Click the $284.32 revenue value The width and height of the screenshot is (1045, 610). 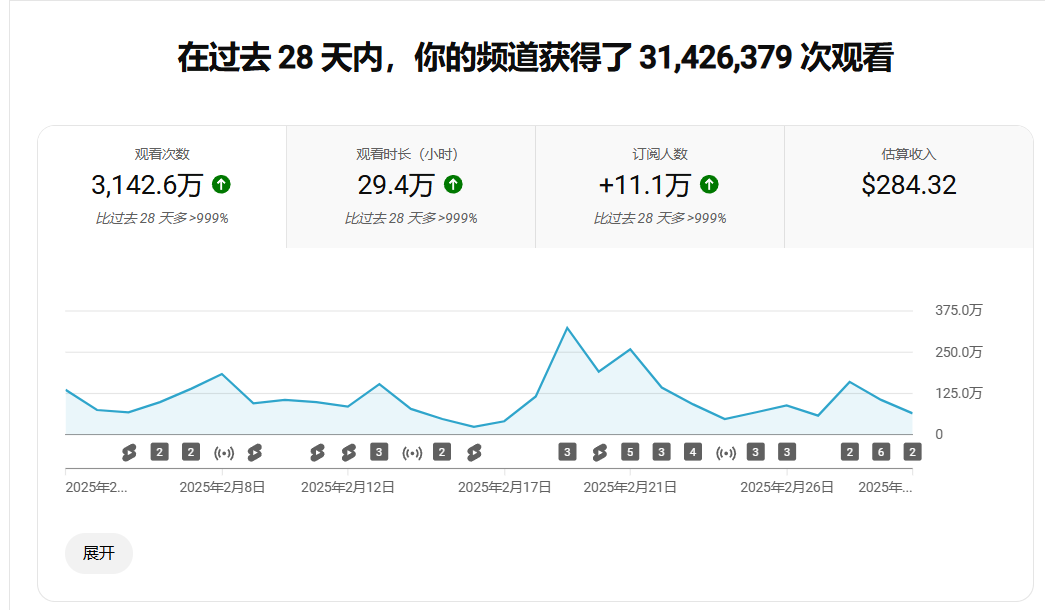click(x=908, y=185)
